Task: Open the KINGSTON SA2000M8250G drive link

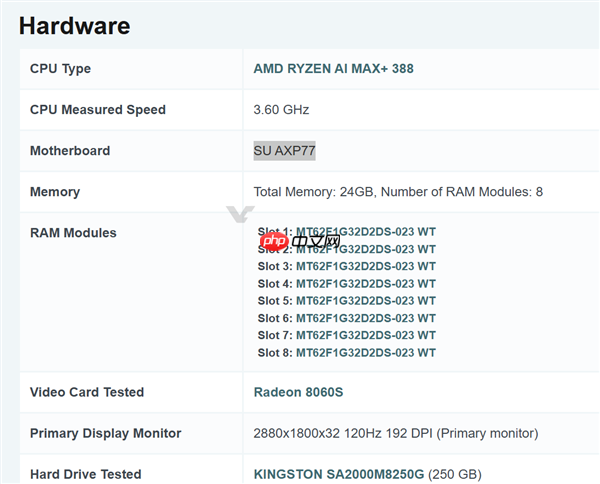Action: [x=339, y=474]
